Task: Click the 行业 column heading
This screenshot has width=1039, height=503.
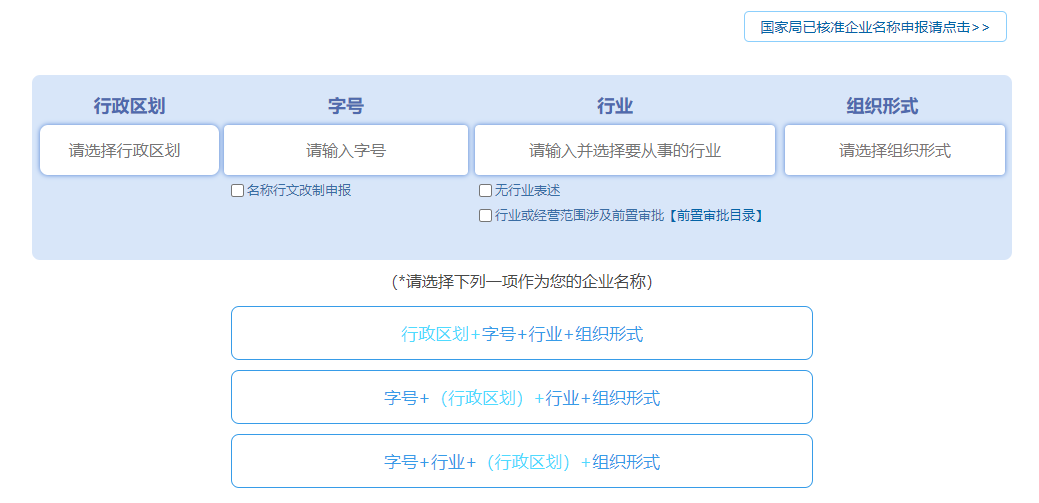Action: [x=615, y=106]
